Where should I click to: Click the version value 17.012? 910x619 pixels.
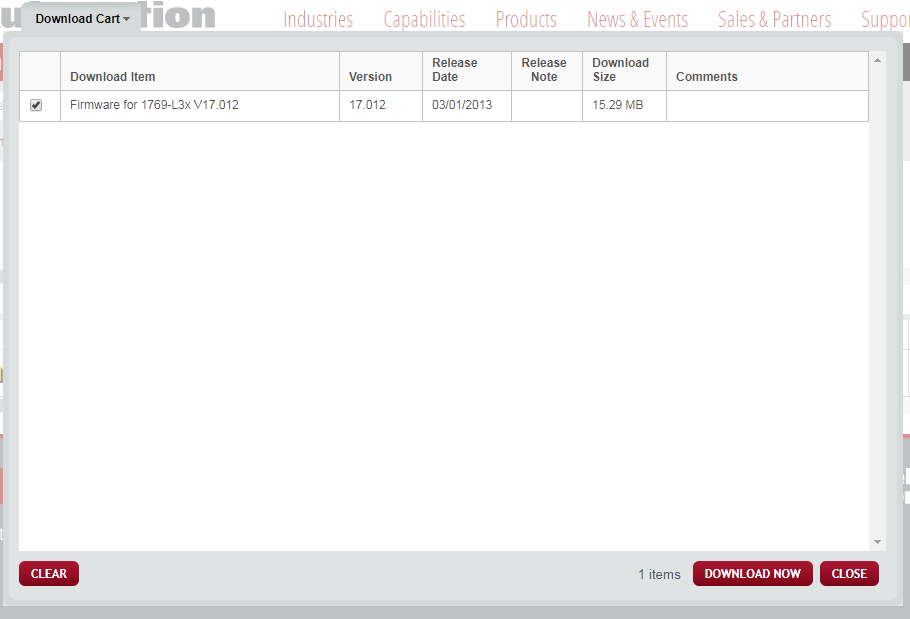[x=367, y=105]
